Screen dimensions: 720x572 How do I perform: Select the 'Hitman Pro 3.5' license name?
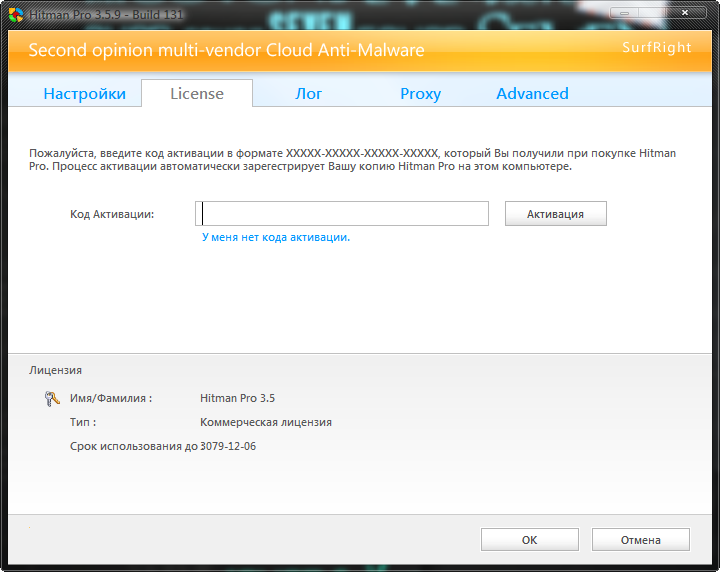tap(237, 398)
